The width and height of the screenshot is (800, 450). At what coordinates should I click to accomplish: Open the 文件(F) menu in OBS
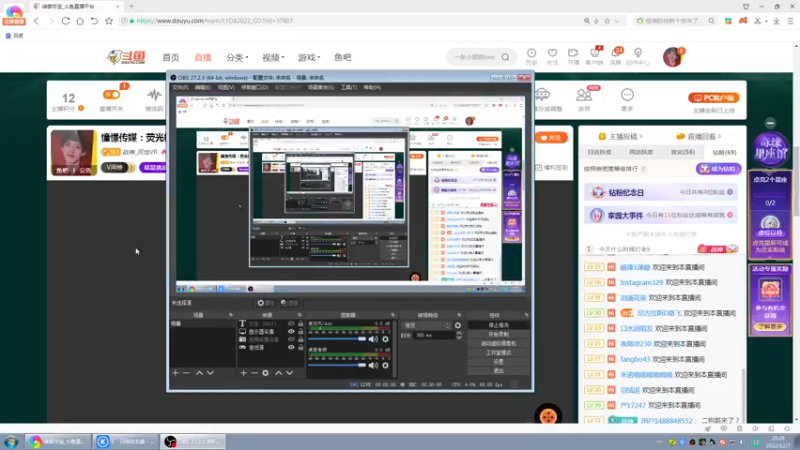(x=180, y=87)
